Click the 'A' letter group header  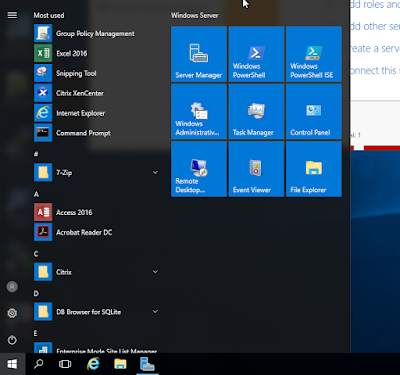point(36,194)
